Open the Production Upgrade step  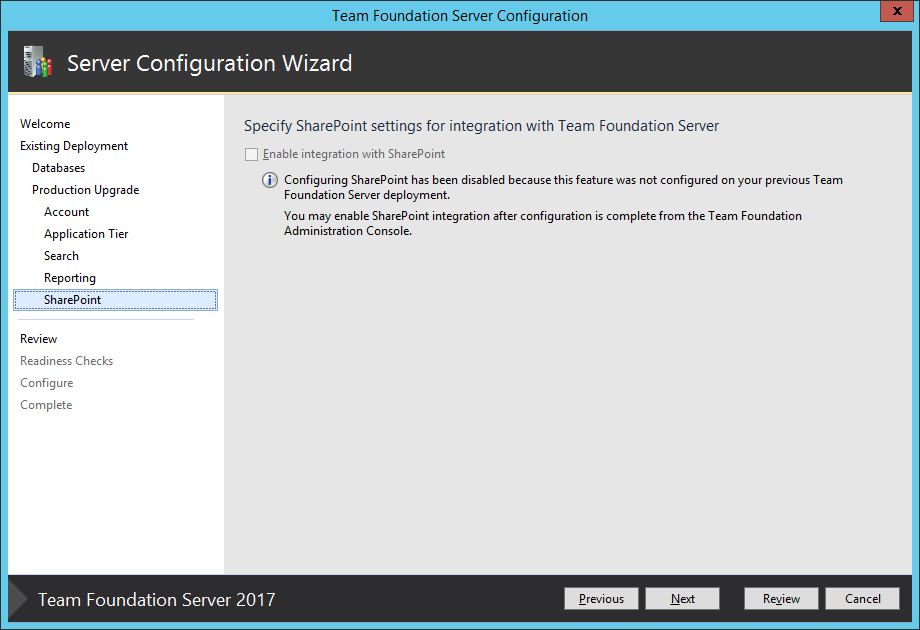(86, 190)
